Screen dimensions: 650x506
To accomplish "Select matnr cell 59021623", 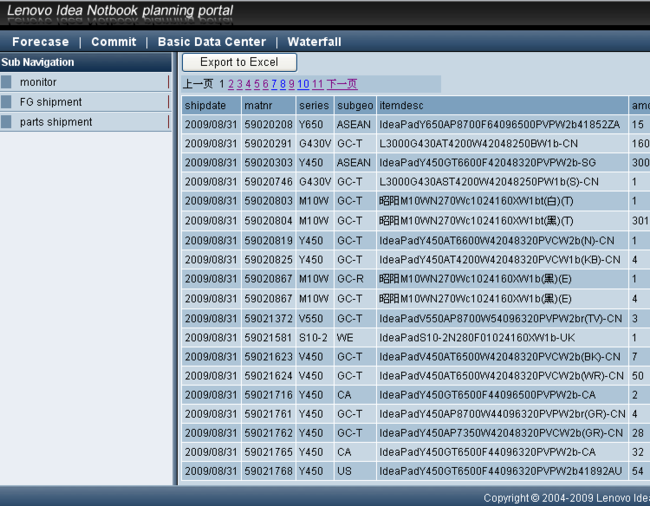I will tap(269, 356).
